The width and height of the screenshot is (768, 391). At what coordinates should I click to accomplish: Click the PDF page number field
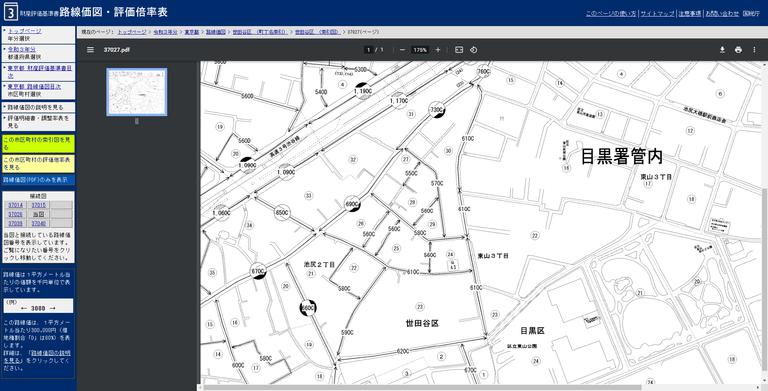click(367, 49)
